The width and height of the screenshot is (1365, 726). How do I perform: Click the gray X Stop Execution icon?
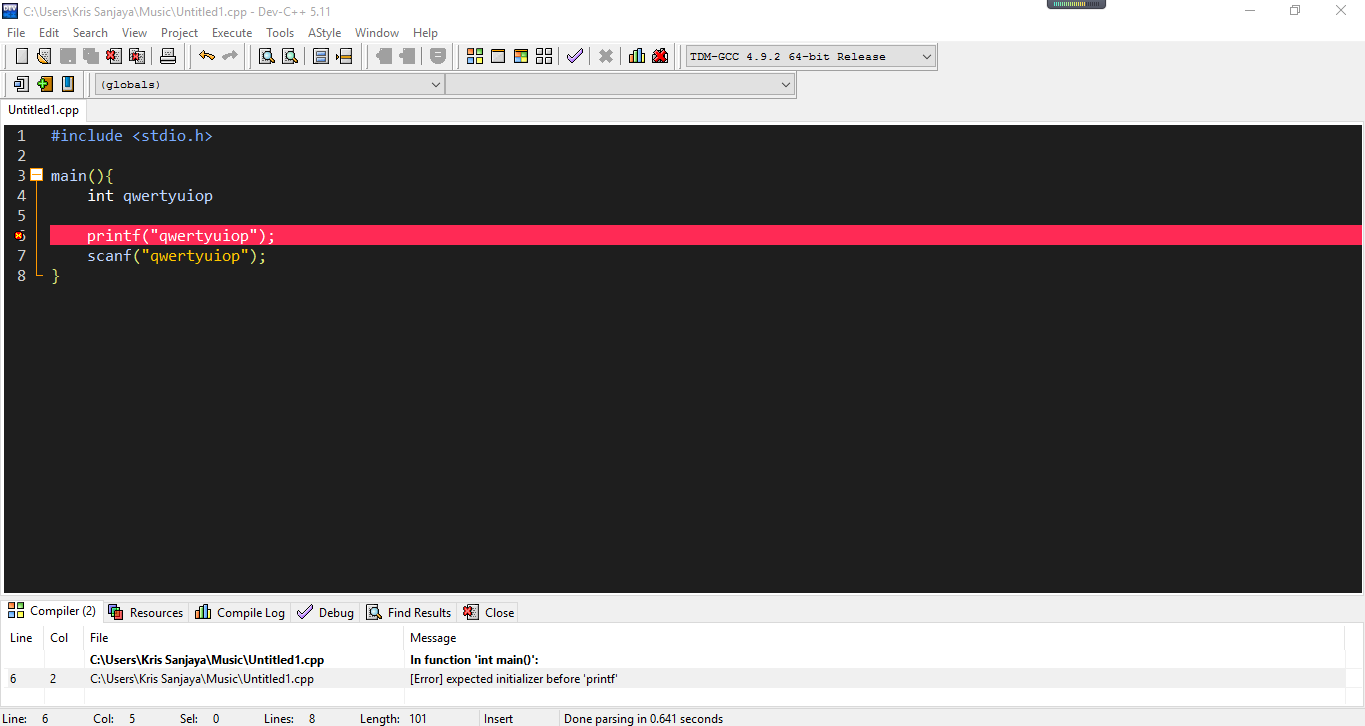pos(605,56)
